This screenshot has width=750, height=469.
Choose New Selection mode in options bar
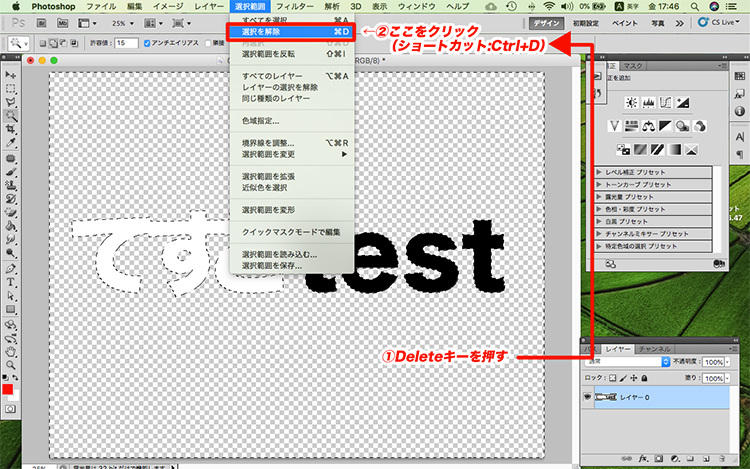(x=43, y=43)
